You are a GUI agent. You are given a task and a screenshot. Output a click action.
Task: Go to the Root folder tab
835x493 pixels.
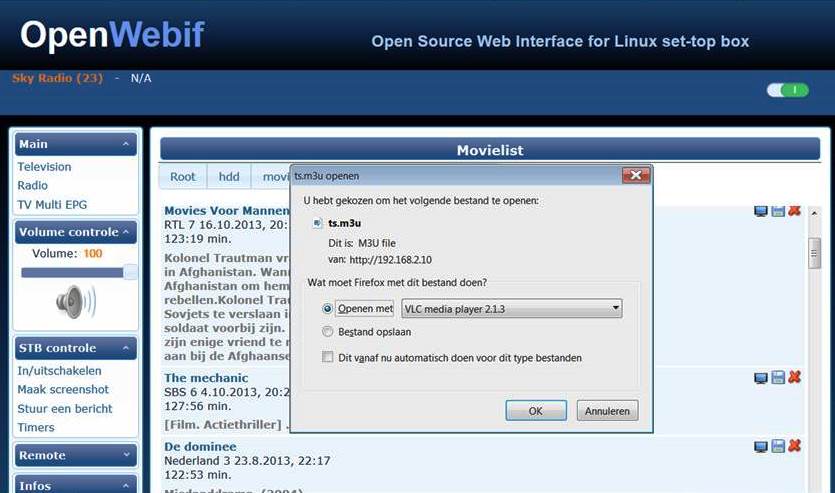click(183, 177)
